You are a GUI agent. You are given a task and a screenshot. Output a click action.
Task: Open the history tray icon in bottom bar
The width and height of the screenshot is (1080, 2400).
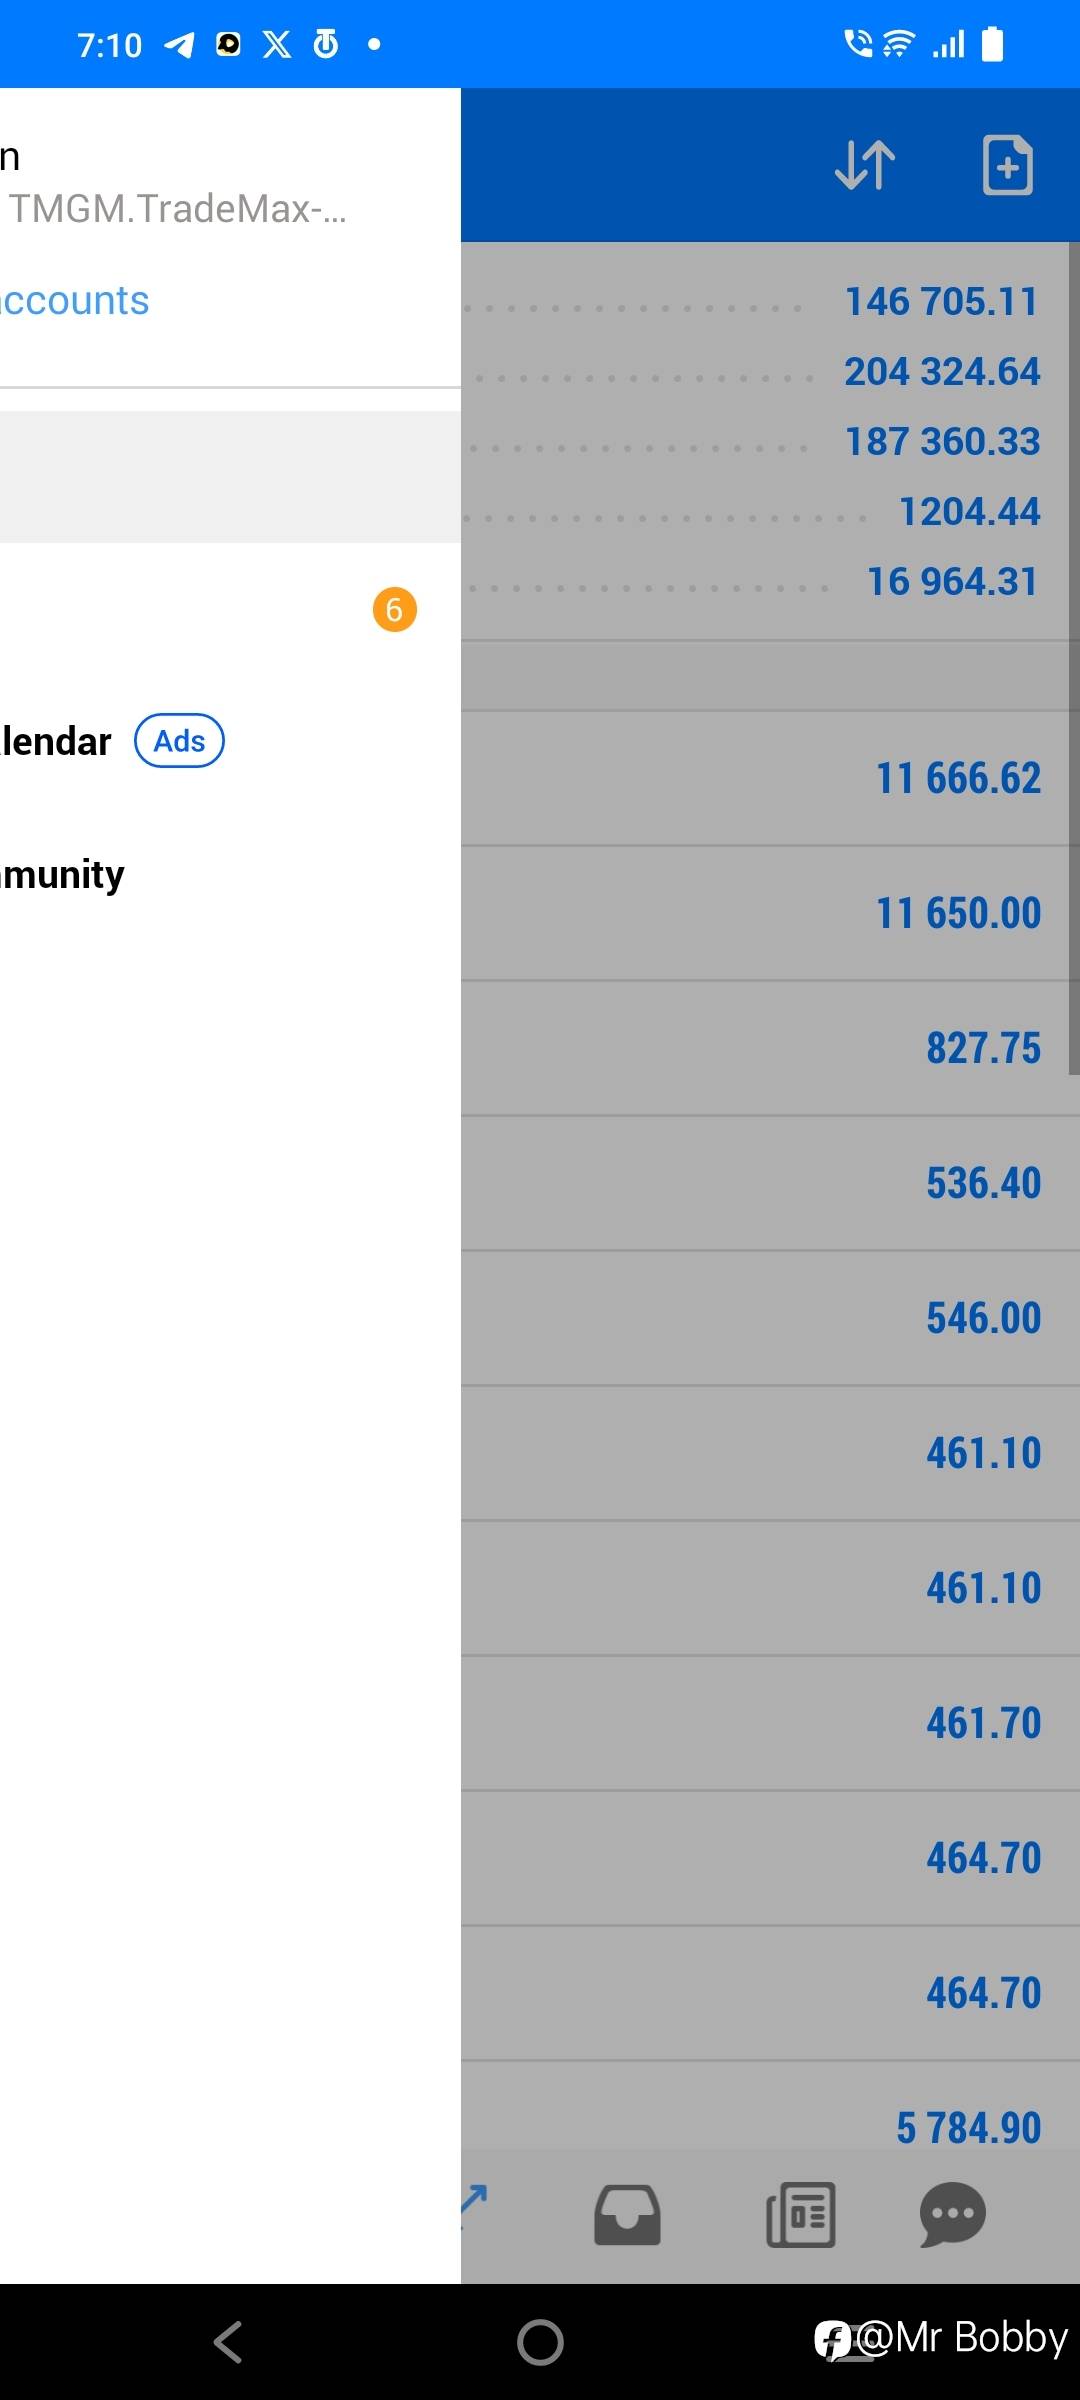[x=627, y=2215]
